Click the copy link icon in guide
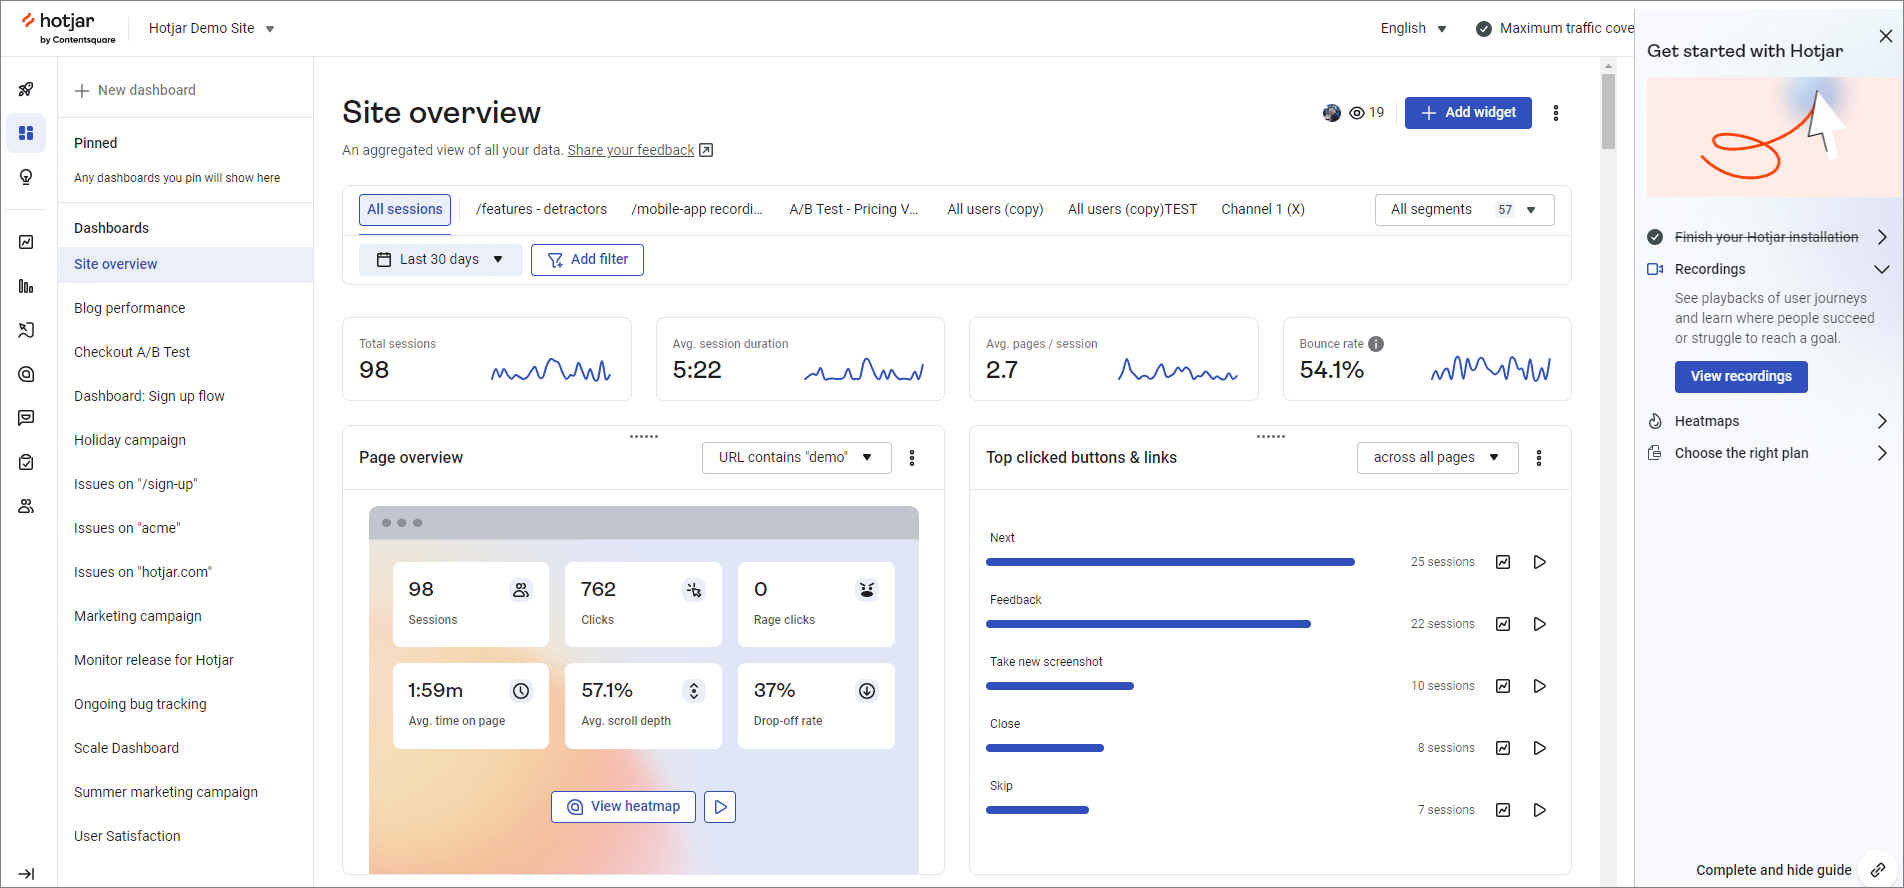The height and width of the screenshot is (888, 1904). tap(1878, 870)
